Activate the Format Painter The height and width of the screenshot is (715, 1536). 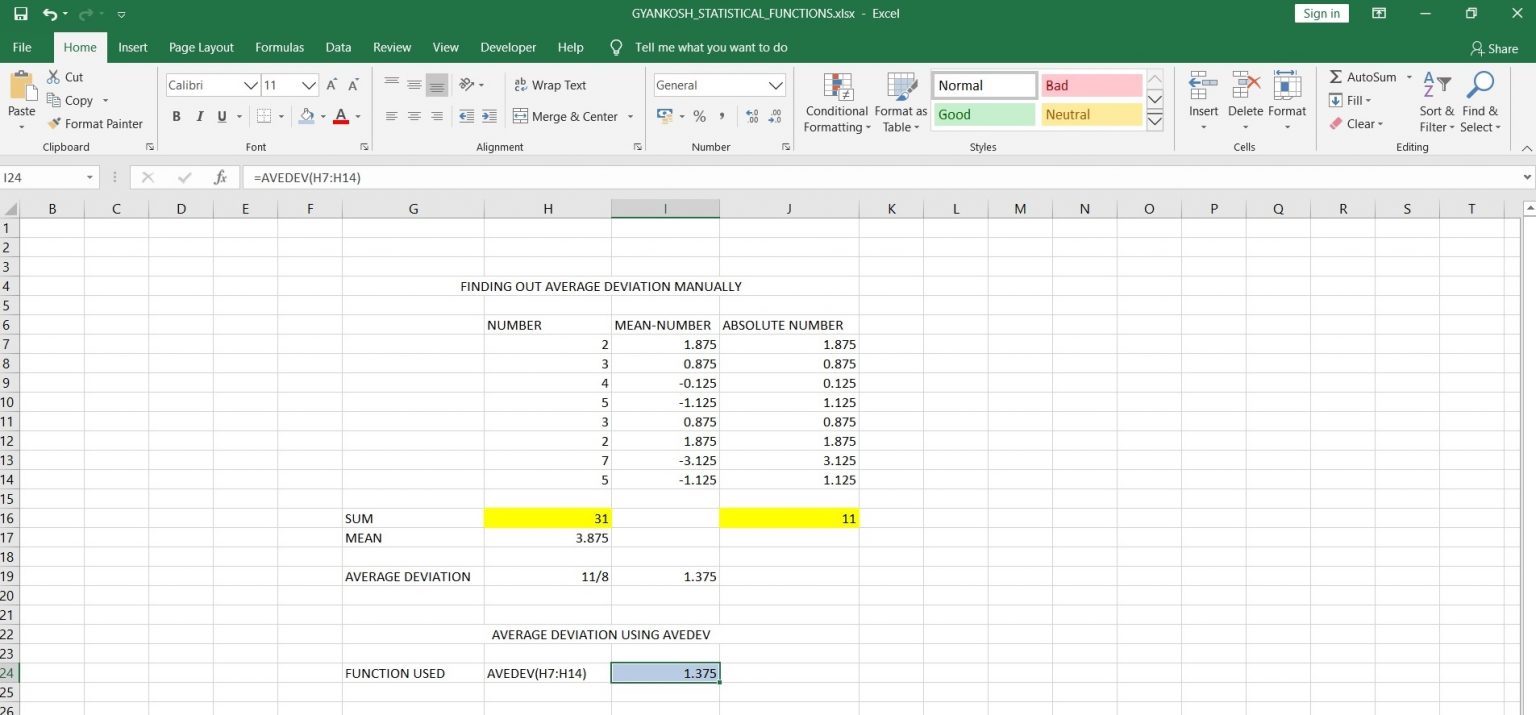coord(96,123)
